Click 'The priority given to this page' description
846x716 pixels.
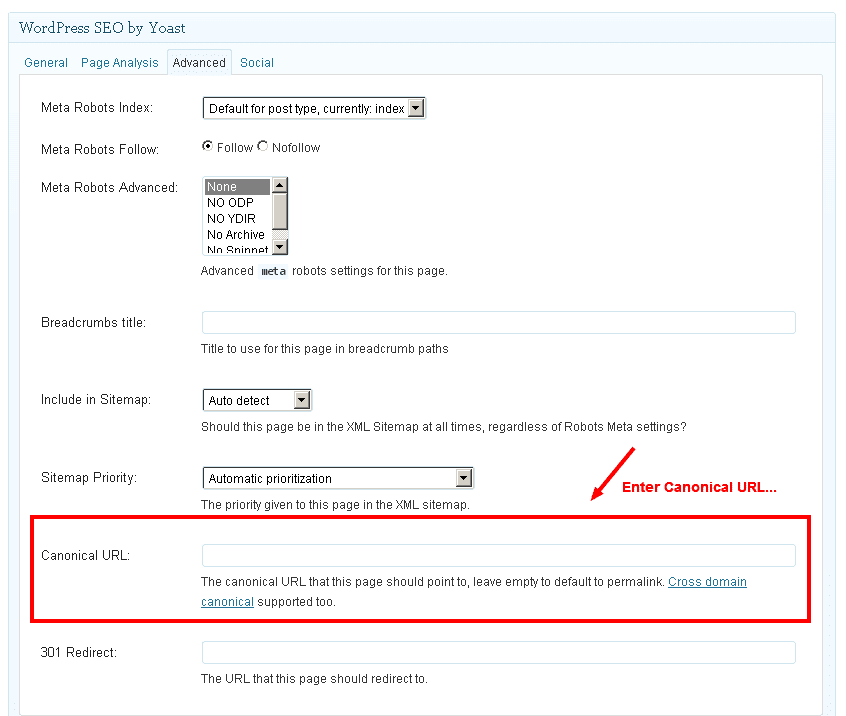click(335, 505)
